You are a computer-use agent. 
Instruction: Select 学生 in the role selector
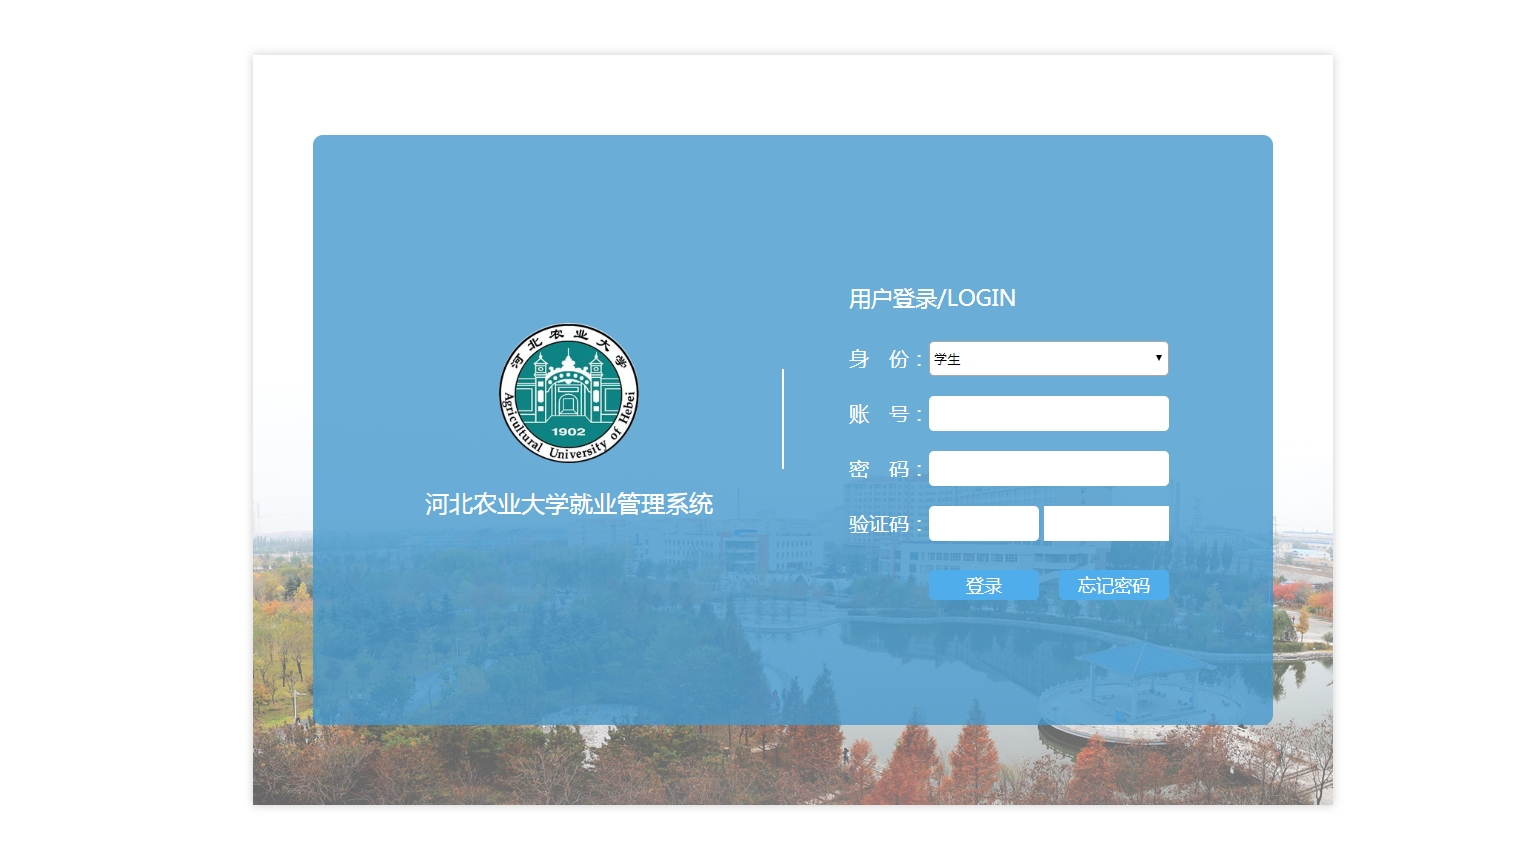click(1000, 358)
